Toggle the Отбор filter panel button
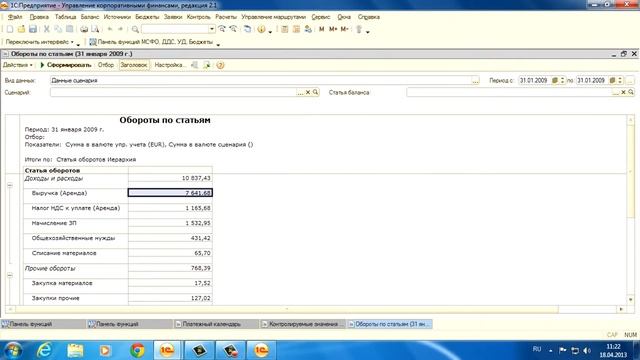The width and height of the screenshot is (640, 360). (x=106, y=65)
